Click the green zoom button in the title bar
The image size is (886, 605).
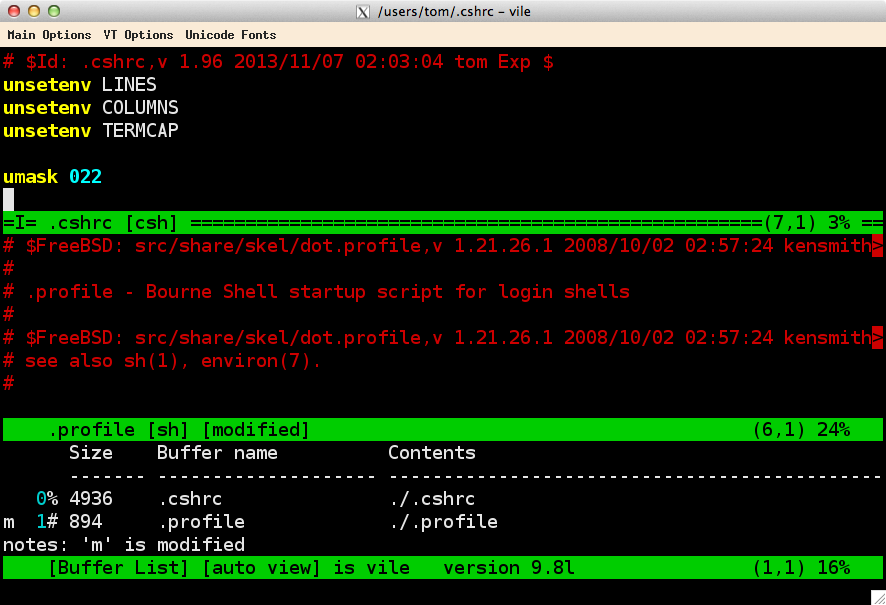click(x=54, y=11)
